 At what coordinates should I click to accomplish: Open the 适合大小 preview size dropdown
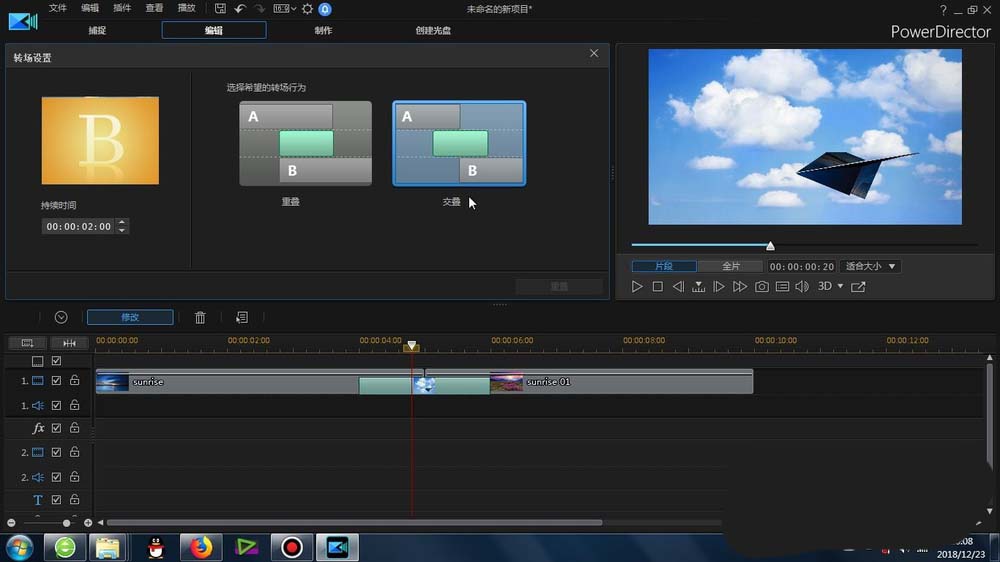pyautogui.click(x=871, y=267)
